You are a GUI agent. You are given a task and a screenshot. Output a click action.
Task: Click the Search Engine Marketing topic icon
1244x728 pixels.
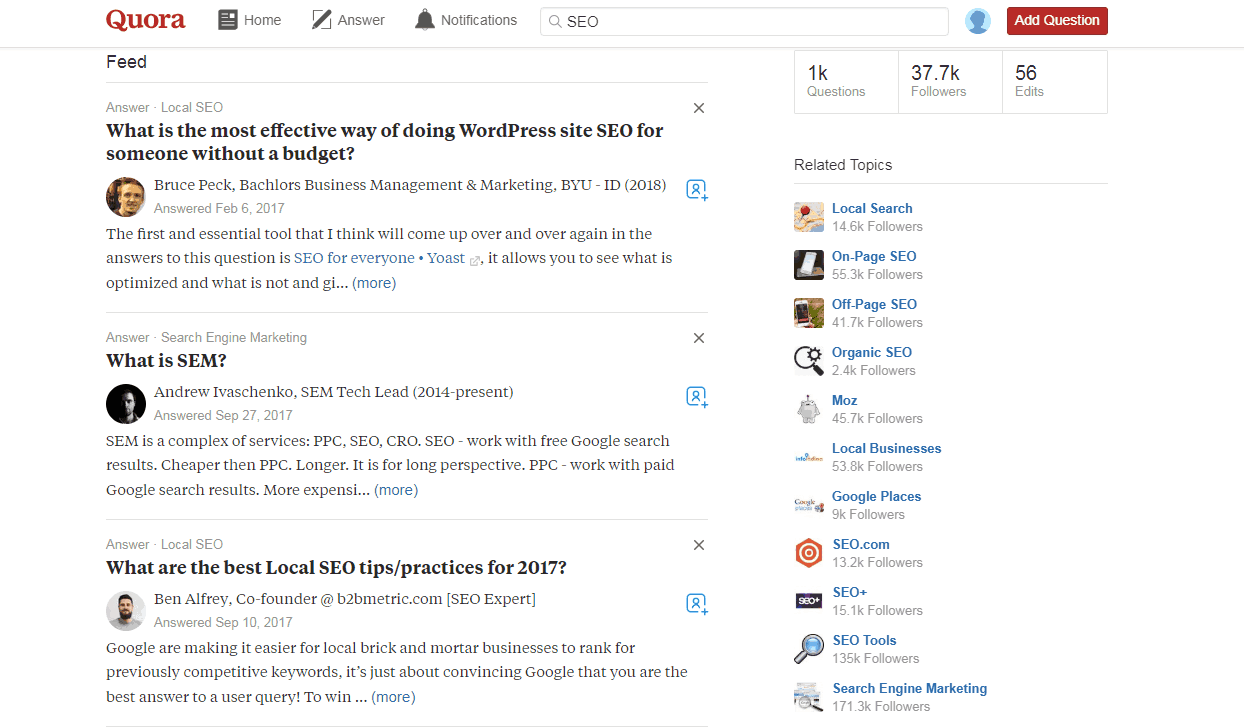809,697
